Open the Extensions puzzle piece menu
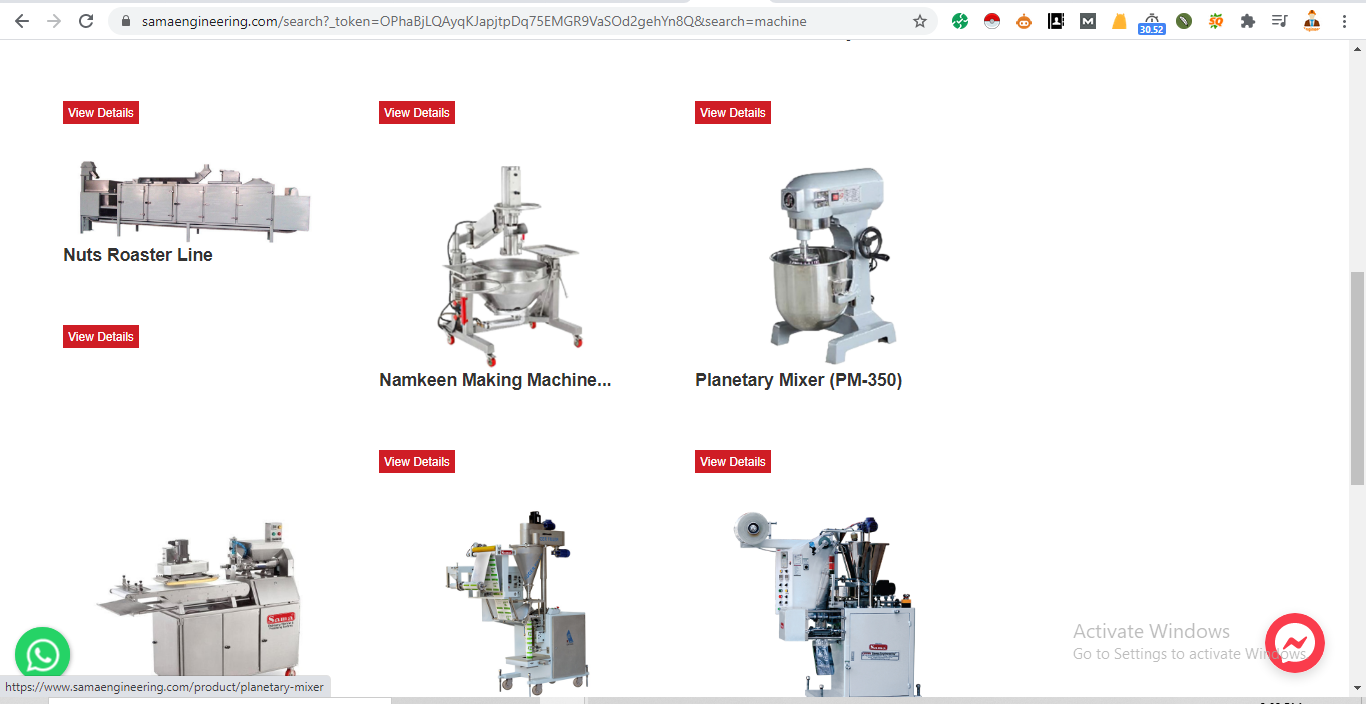 pos(1248,21)
